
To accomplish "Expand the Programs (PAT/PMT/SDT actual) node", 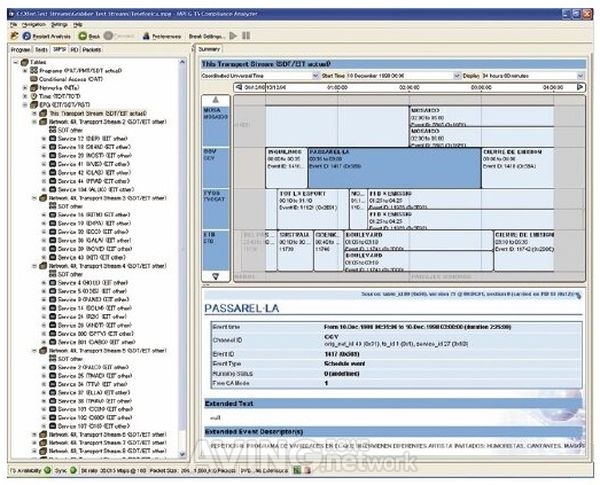I will click(25, 70).
